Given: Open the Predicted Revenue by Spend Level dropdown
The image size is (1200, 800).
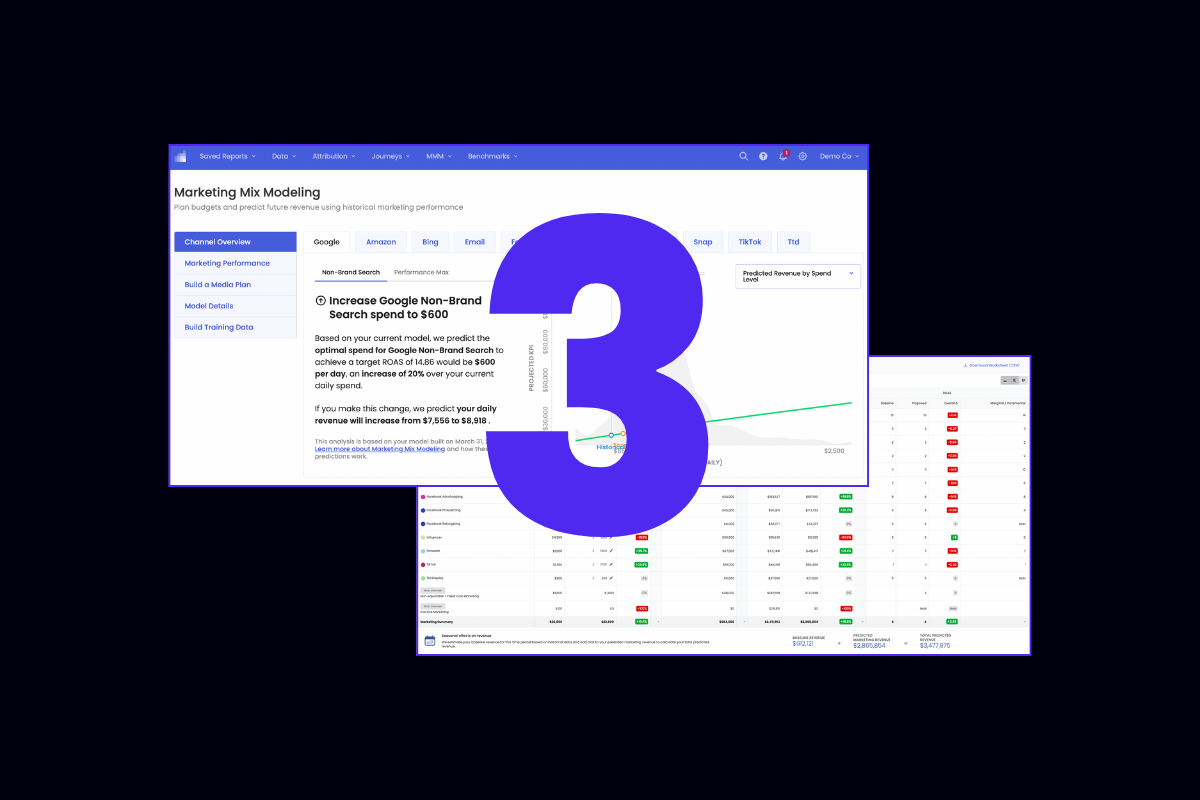Looking at the screenshot, I should [797, 276].
